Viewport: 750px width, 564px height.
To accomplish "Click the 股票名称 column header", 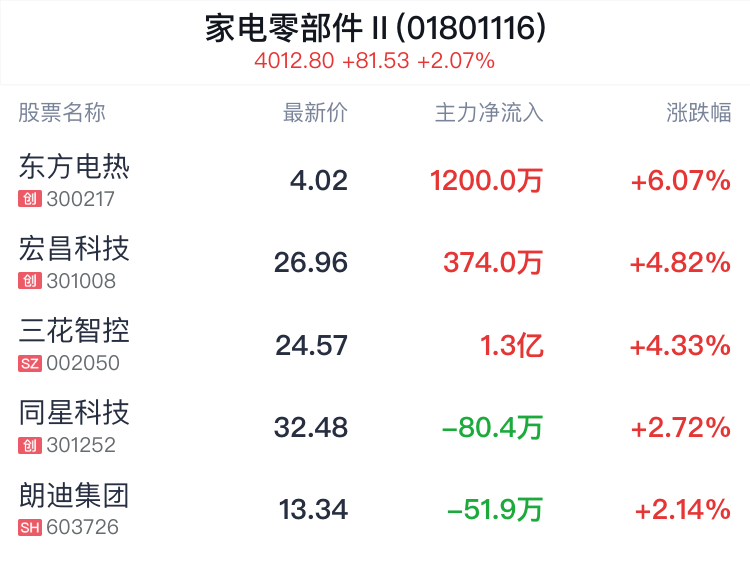I will [x=62, y=113].
